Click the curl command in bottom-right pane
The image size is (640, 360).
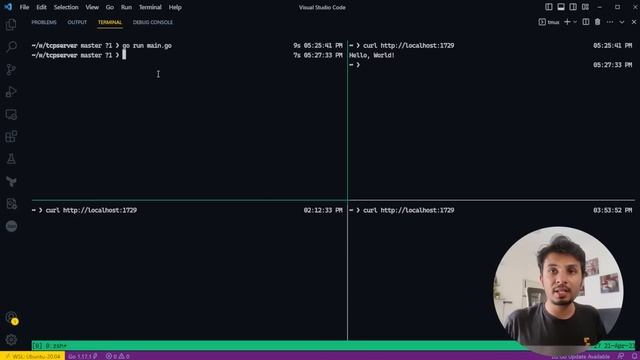pos(409,210)
